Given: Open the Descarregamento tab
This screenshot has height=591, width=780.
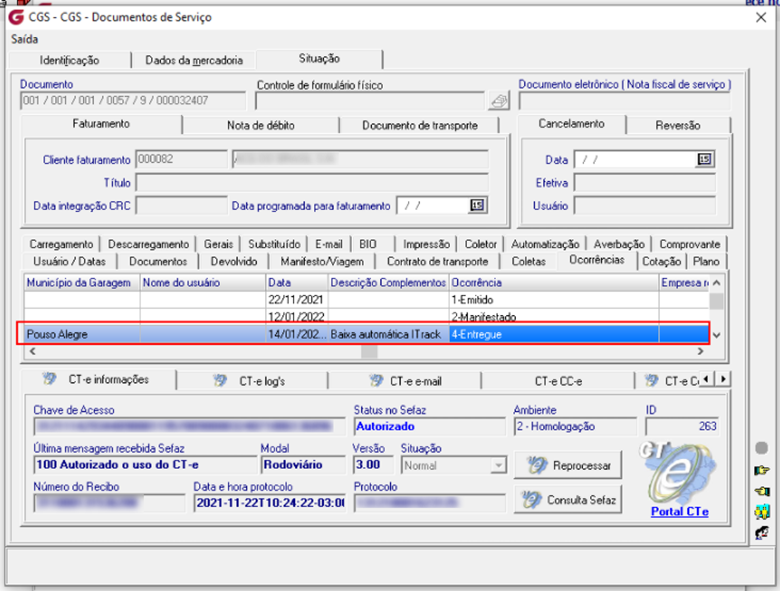Looking at the screenshot, I should pyautogui.click(x=148, y=244).
